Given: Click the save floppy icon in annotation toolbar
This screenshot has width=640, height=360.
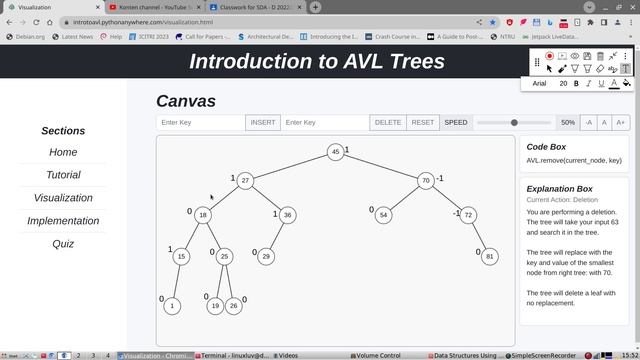Looking at the screenshot, I should point(587,56).
